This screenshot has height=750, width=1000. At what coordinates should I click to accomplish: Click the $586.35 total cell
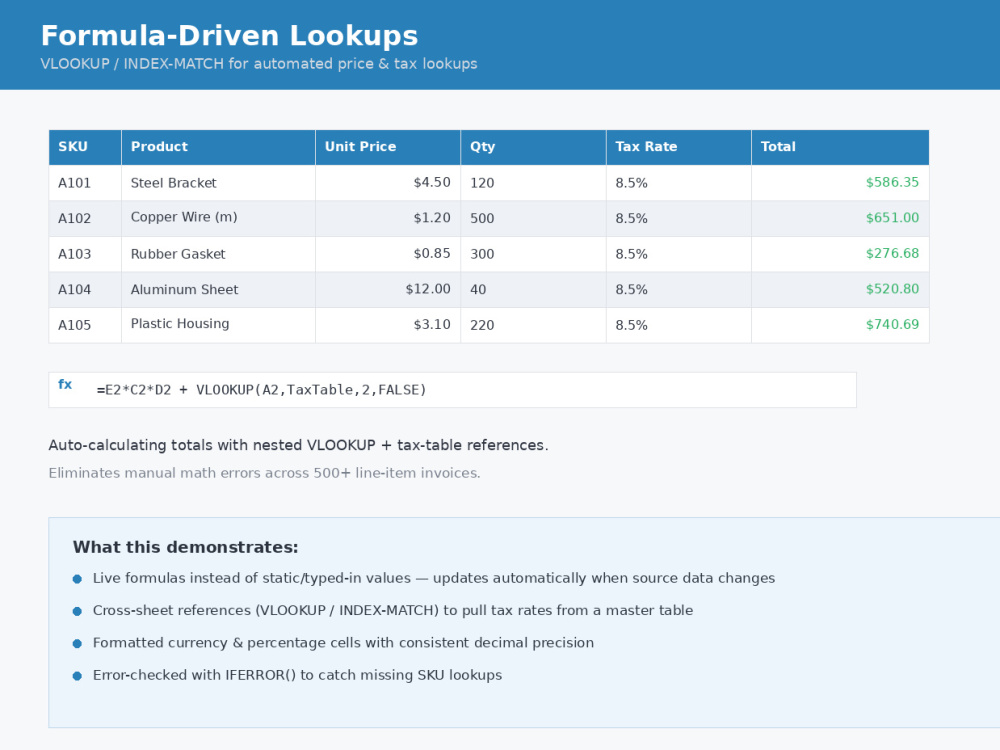[841, 183]
